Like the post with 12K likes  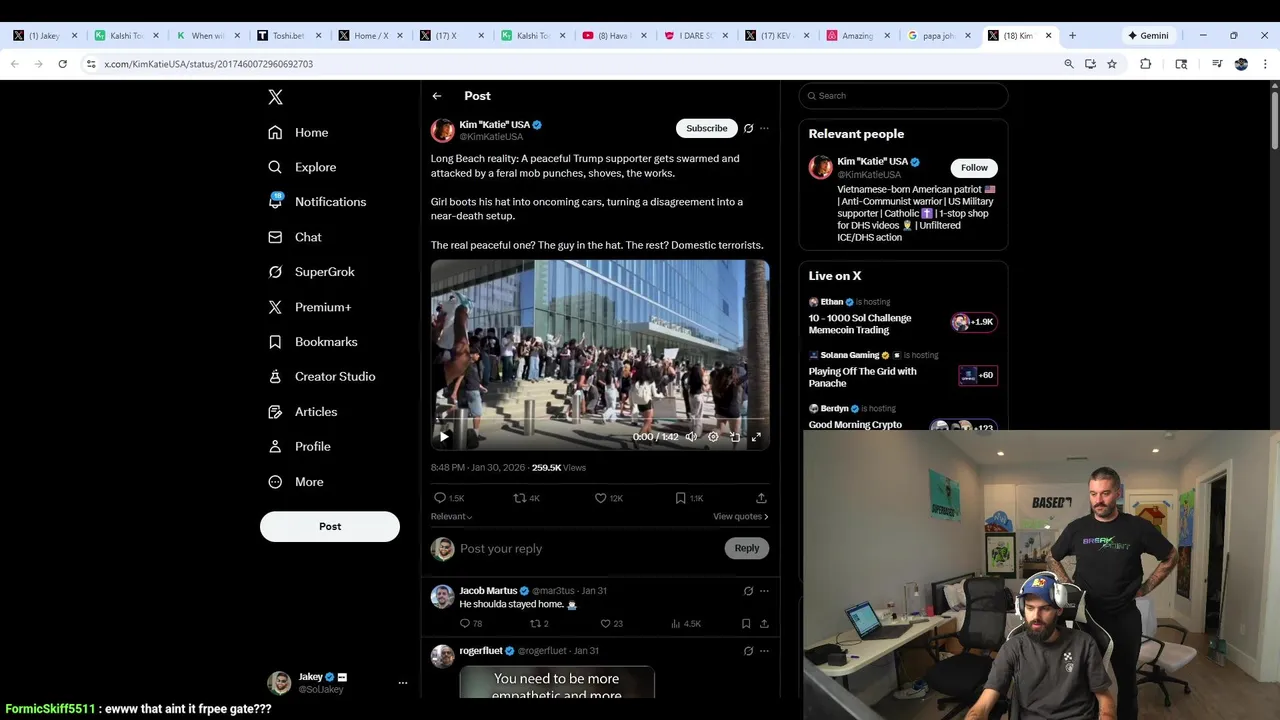[x=608, y=498]
